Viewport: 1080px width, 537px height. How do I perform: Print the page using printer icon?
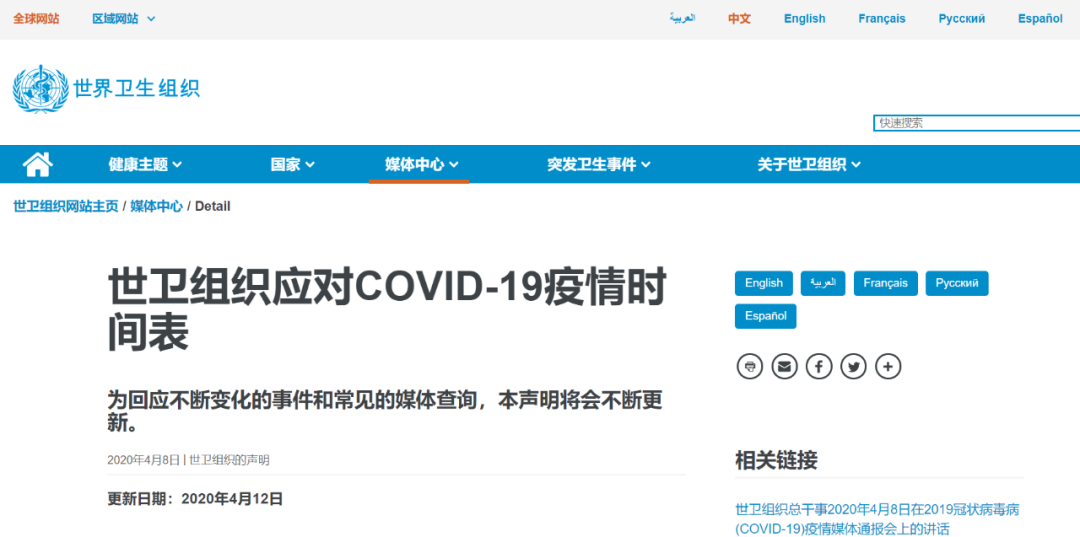750,366
